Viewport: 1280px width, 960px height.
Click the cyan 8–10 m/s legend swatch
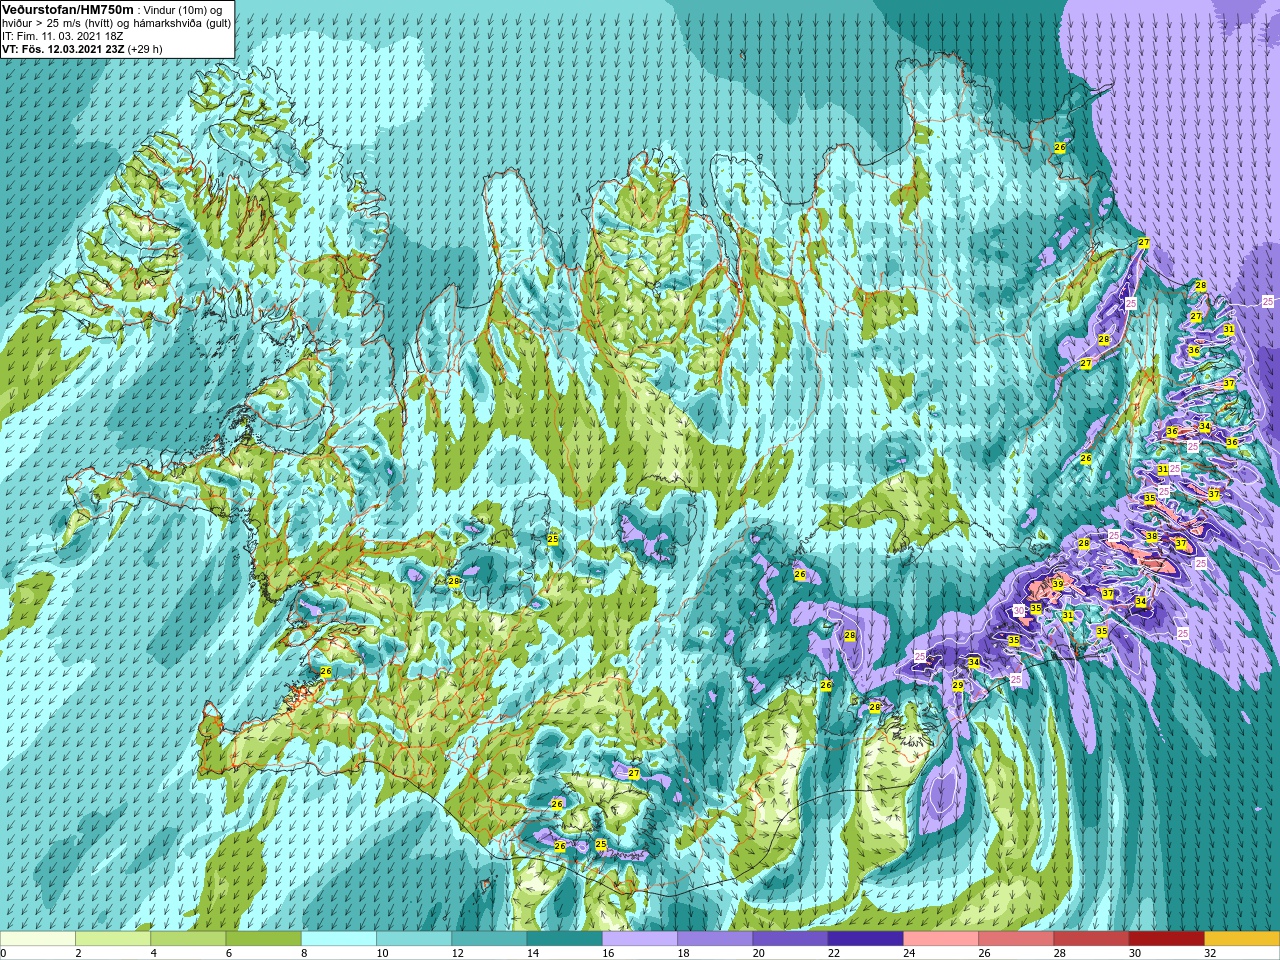pos(339,939)
